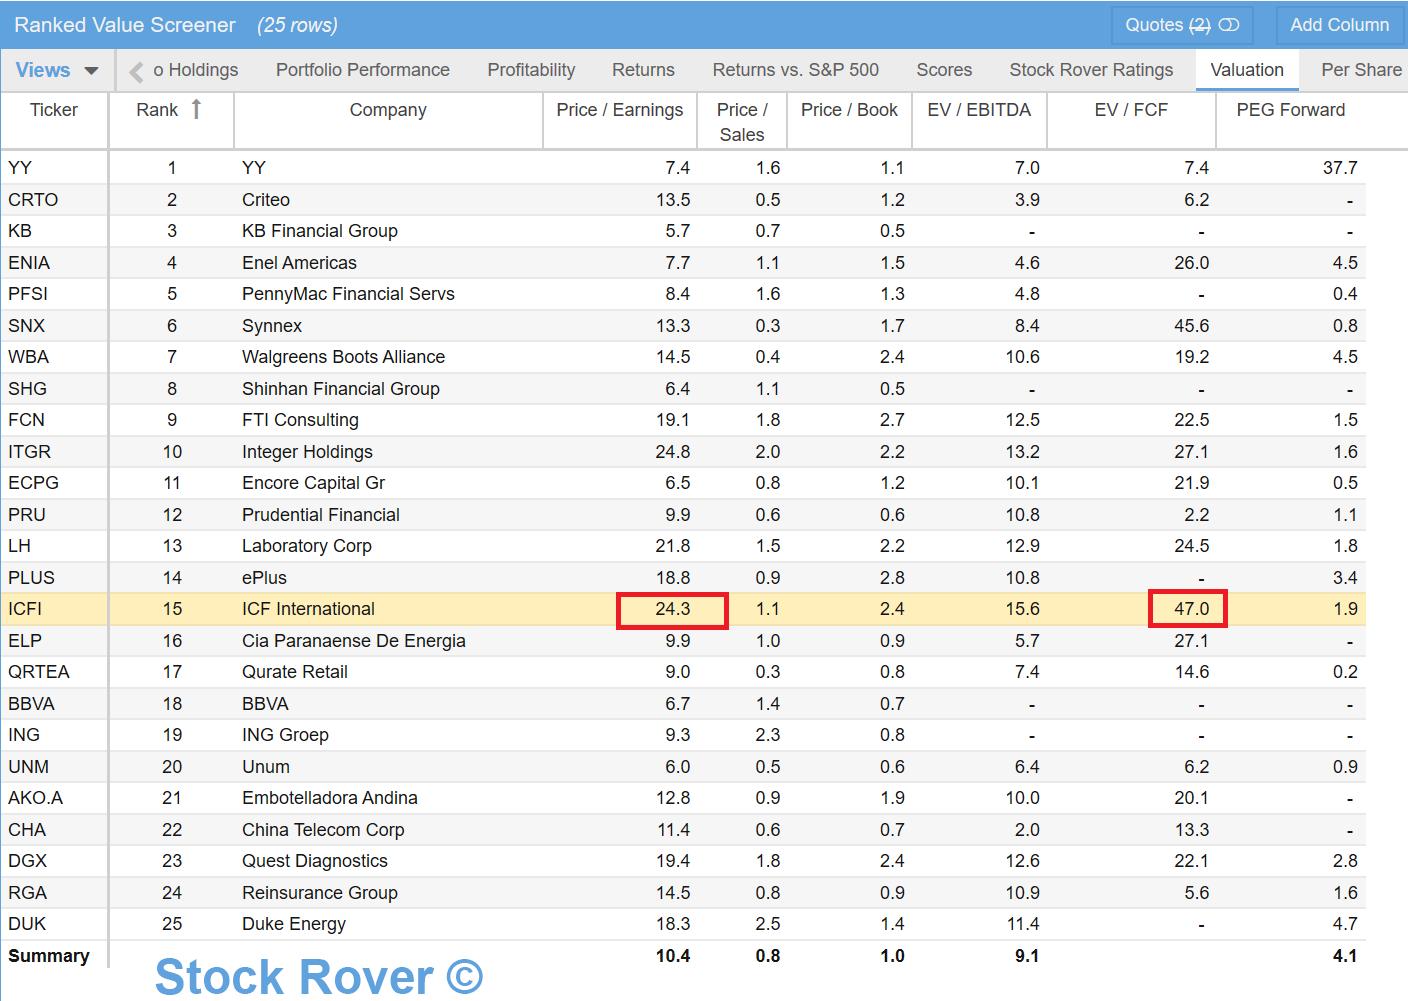The height and width of the screenshot is (1001, 1408).
Task: Click the SHG ticker
Action: click(x=27, y=389)
